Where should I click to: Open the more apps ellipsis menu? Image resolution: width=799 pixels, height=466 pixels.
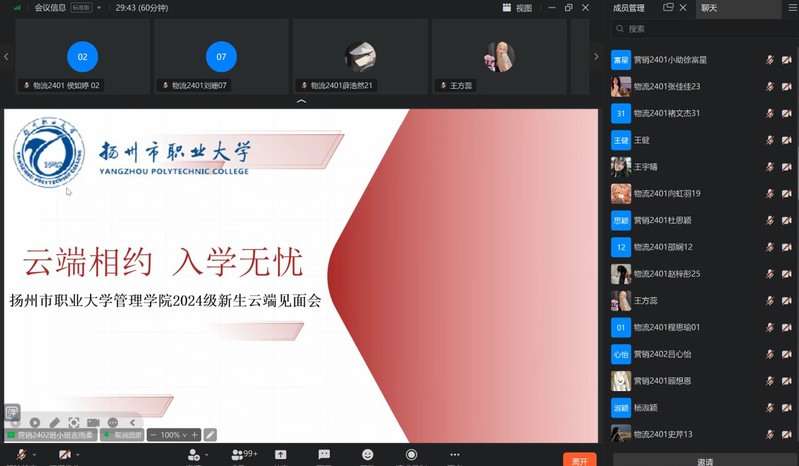click(455, 454)
